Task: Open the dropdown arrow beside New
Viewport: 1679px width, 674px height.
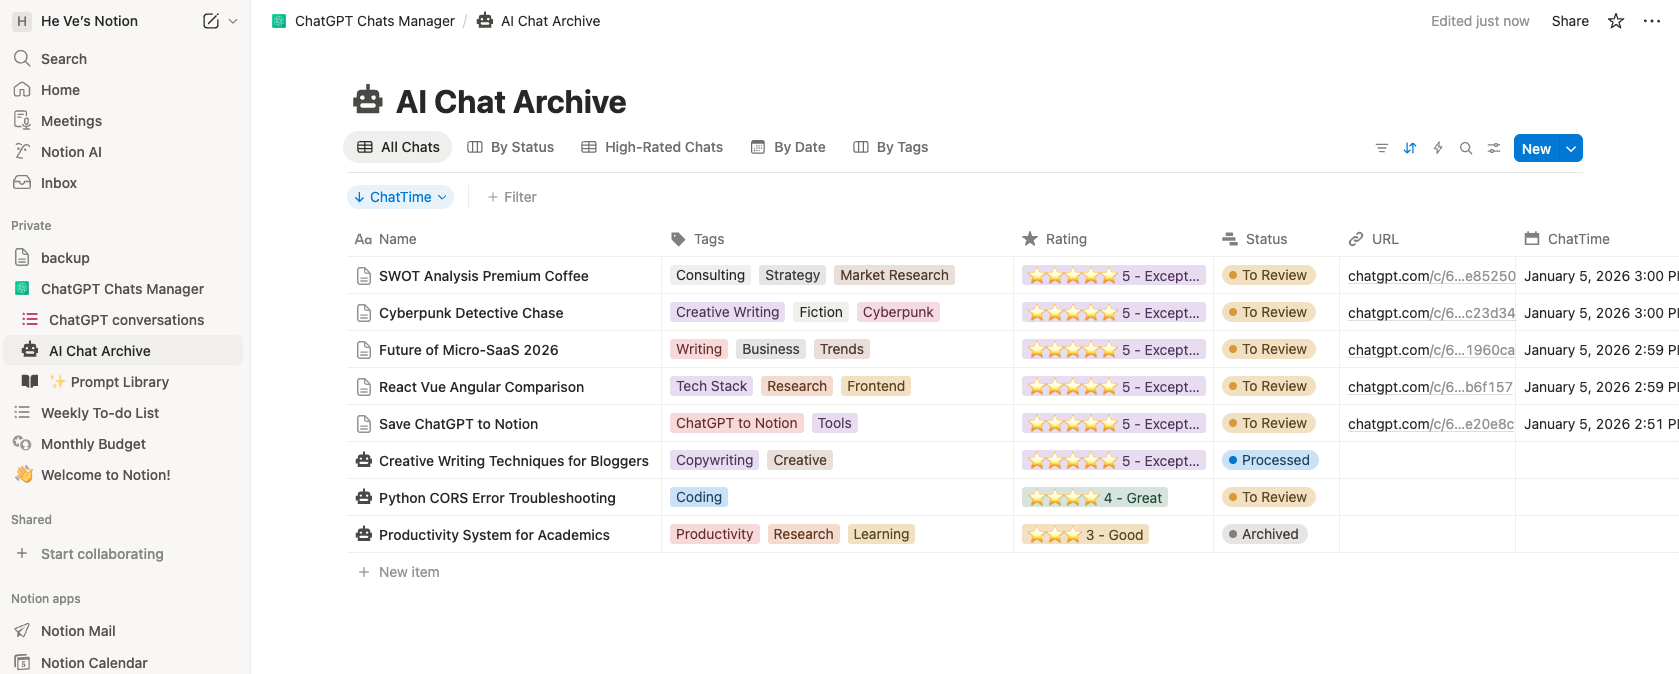Action: click(x=1572, y=148)
